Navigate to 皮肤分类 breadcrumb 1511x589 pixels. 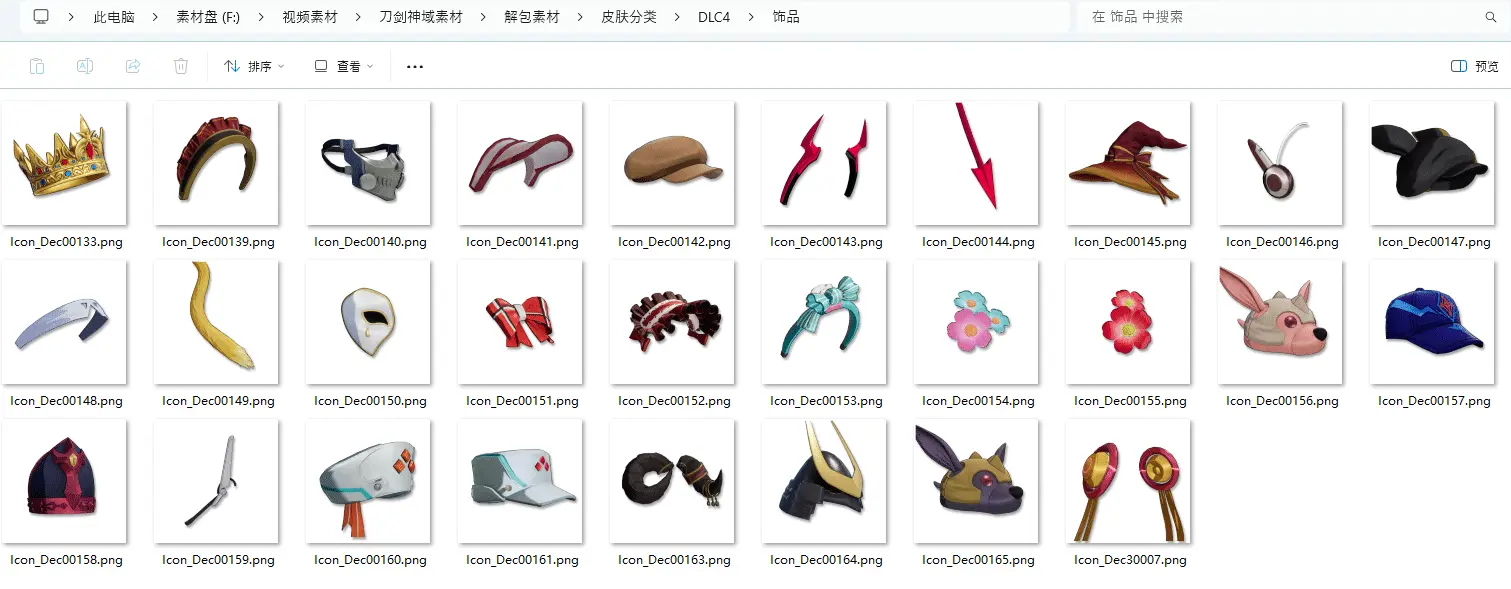coord(629,17)
